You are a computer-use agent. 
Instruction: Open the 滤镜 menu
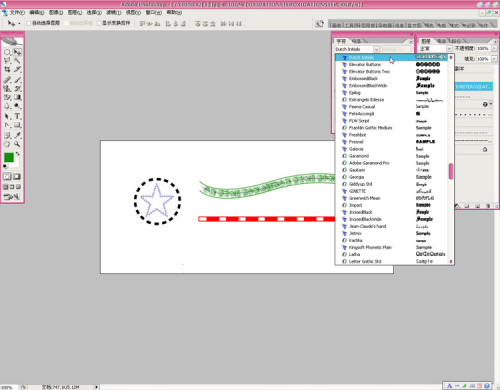click(x=114, y=12)
